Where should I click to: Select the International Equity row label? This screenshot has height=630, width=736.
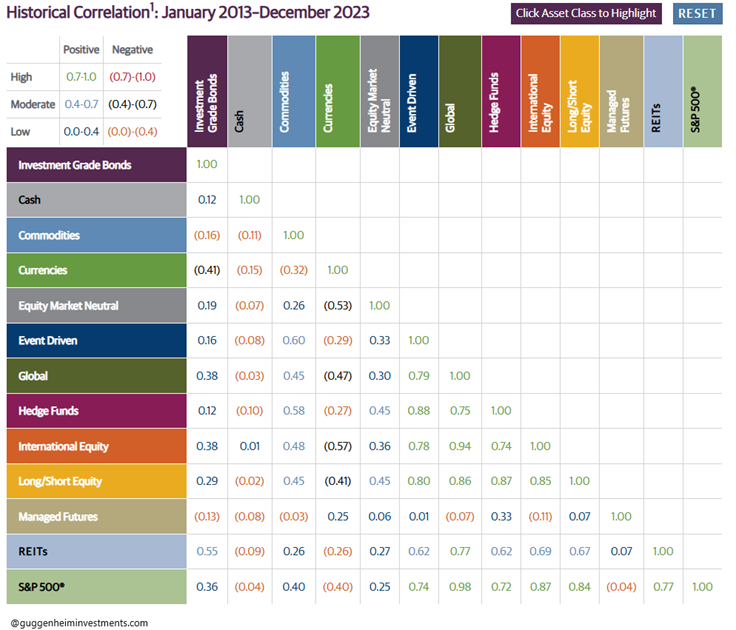coord(96,446)
